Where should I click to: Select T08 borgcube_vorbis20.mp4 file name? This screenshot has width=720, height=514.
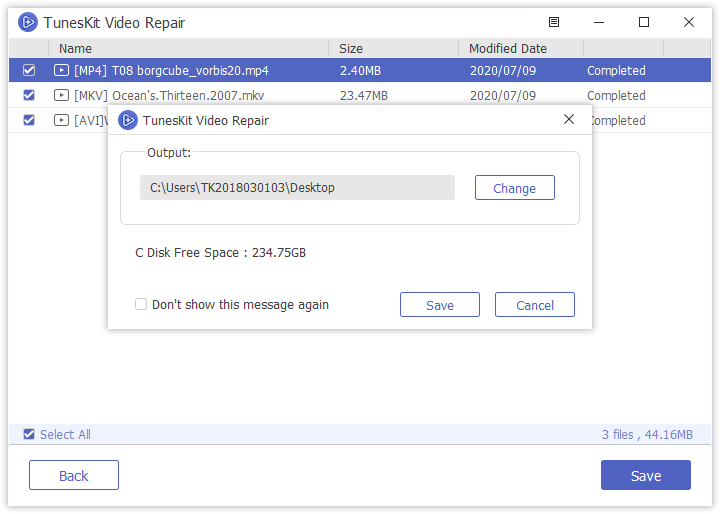(190, 70)
